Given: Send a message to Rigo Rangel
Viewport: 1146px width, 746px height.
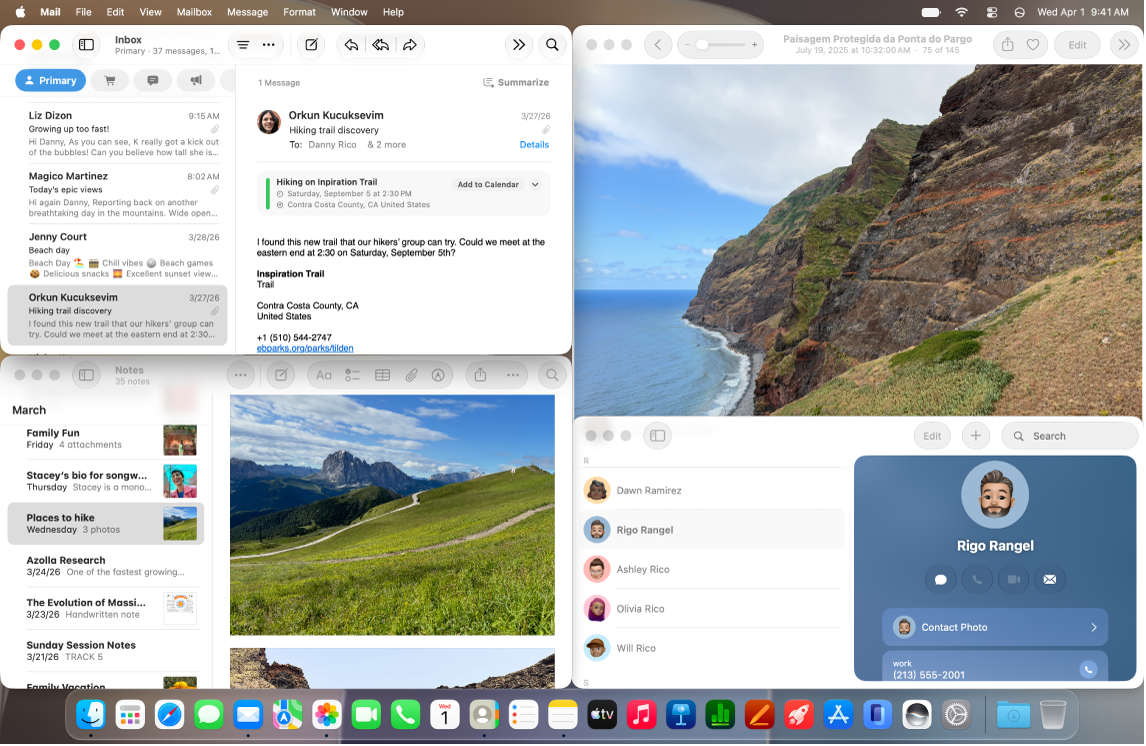Looking at the screenshot, I should 941,579.
